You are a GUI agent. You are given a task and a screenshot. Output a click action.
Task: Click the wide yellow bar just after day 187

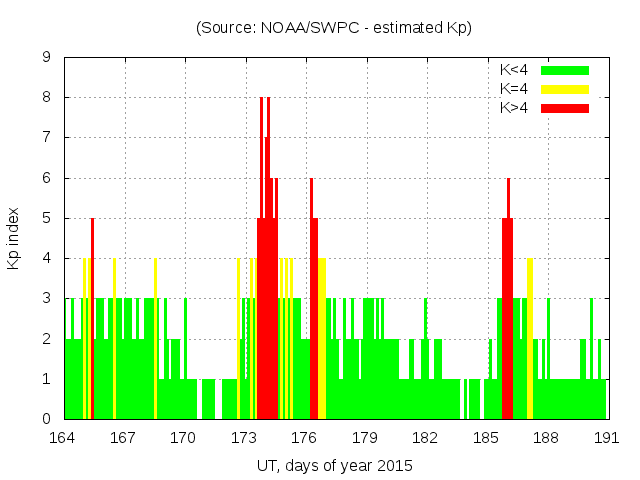coord(530,340)
